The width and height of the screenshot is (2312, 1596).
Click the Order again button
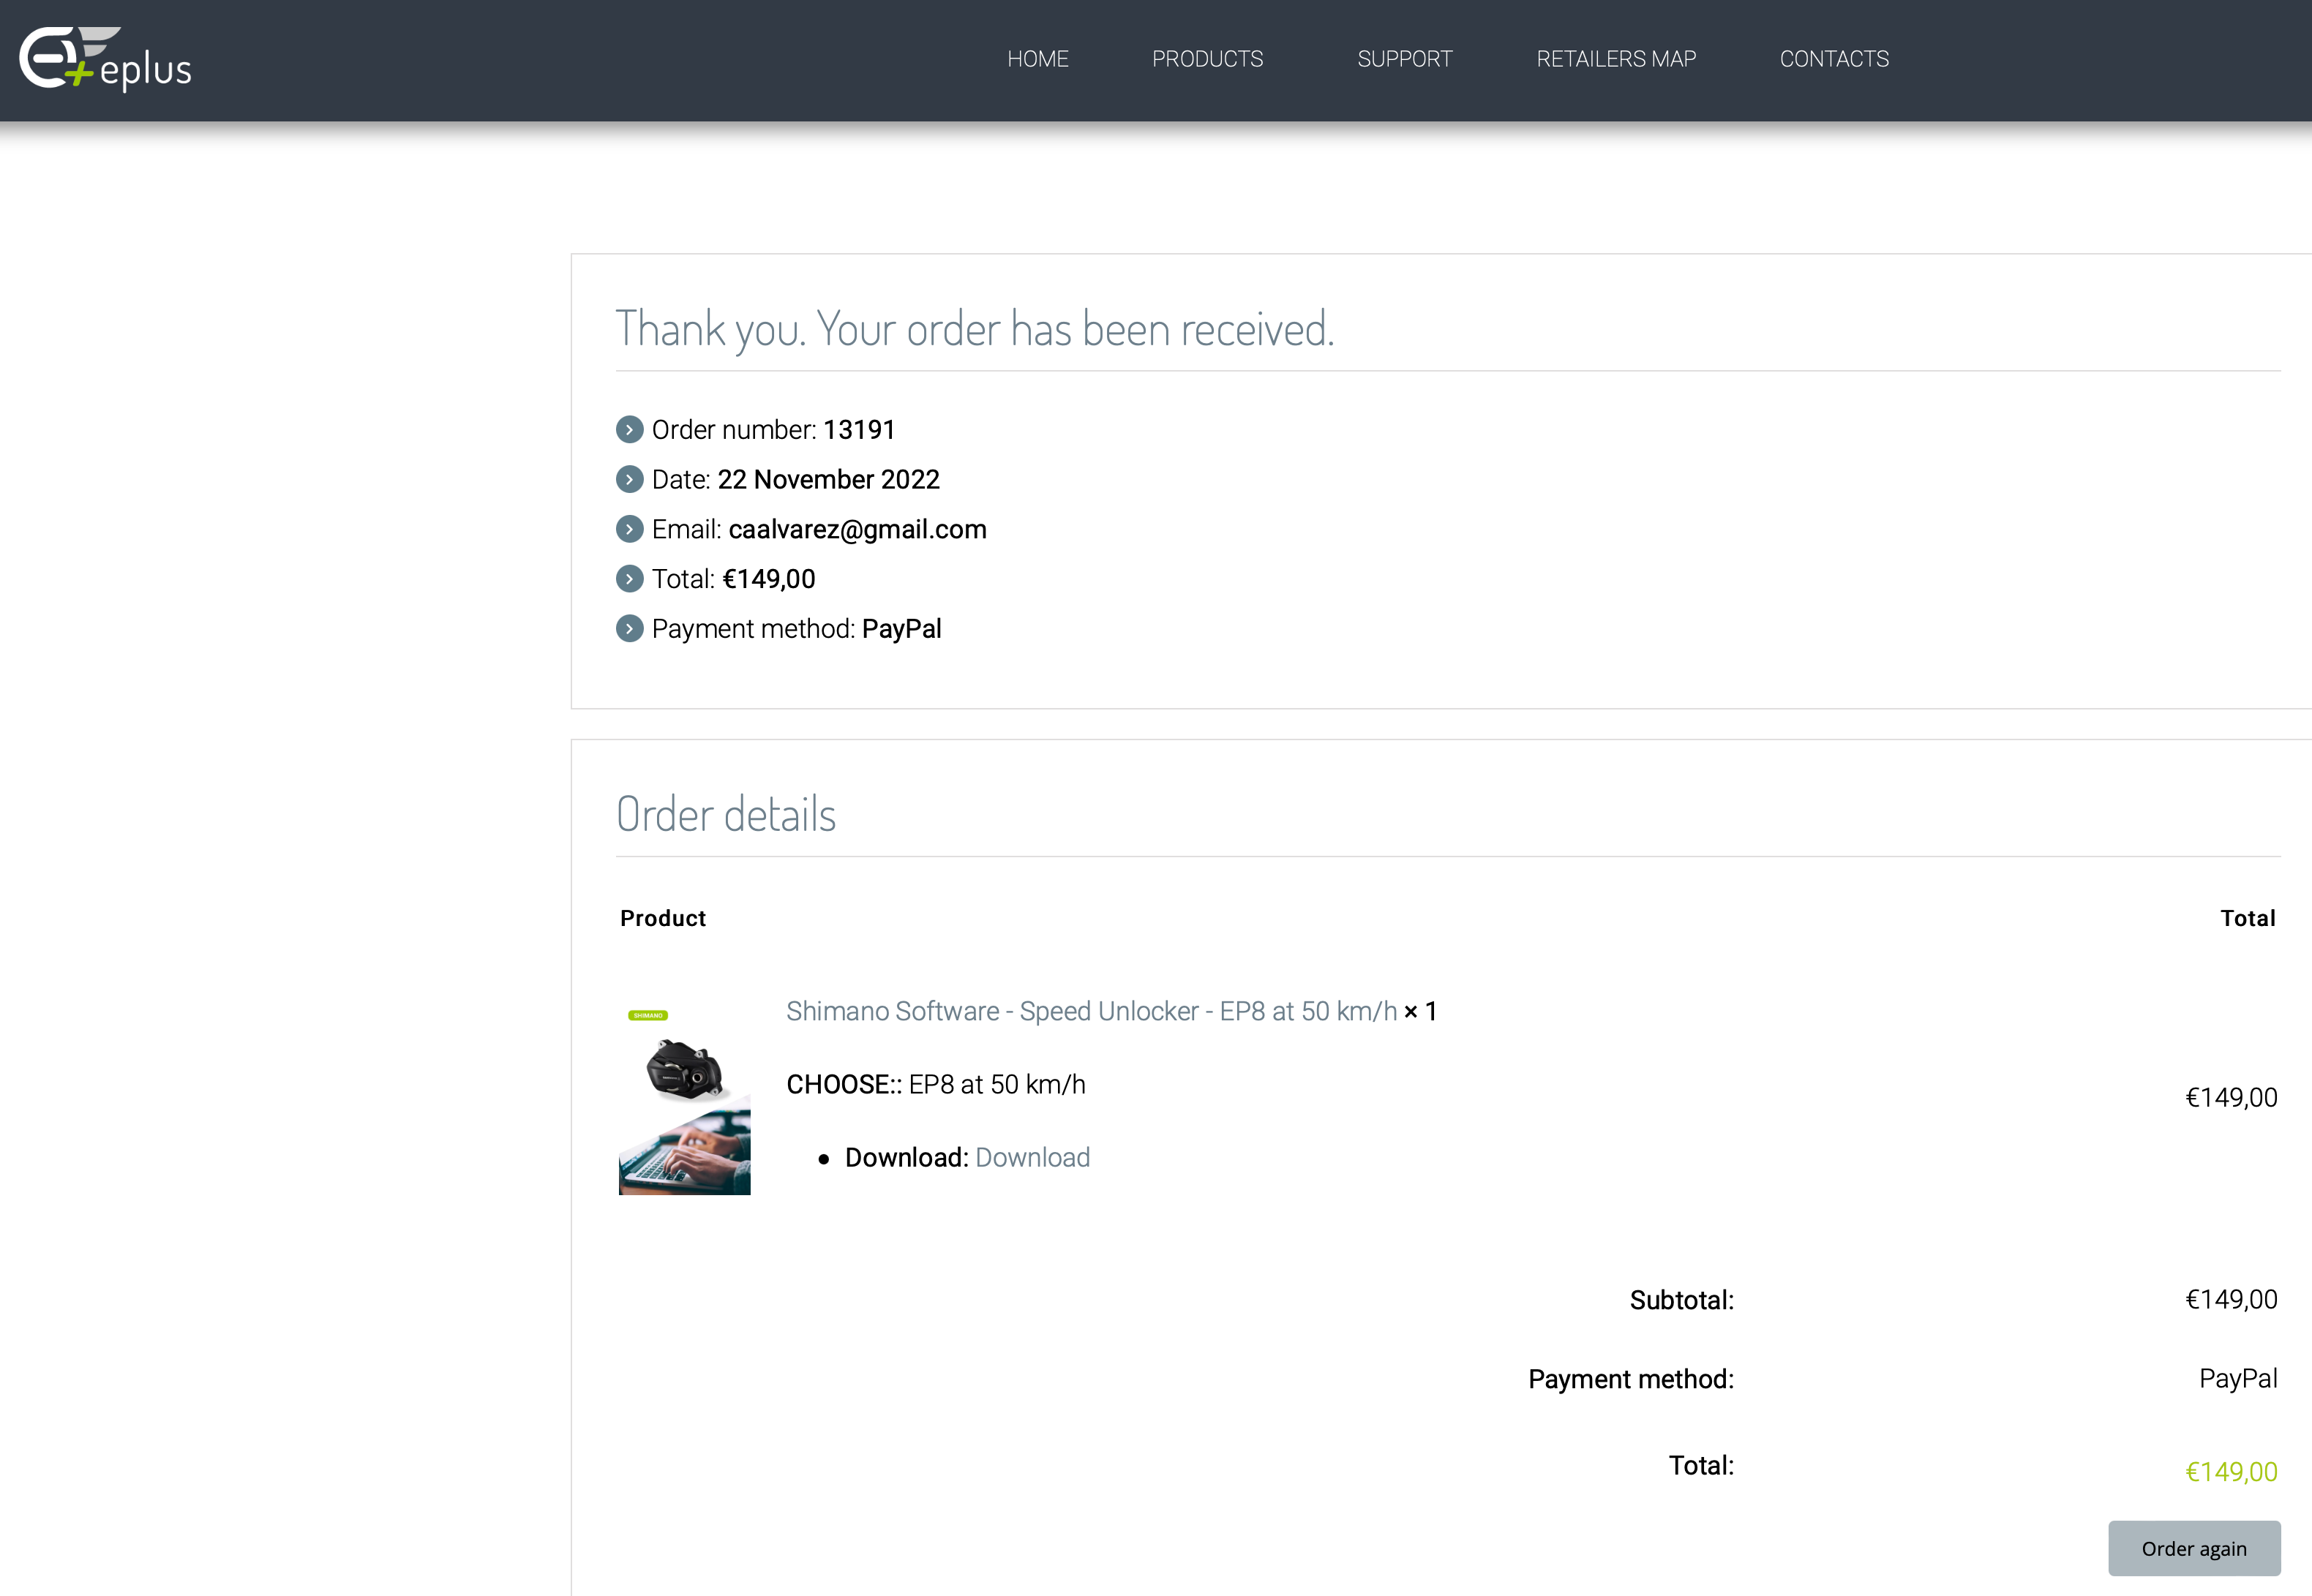click(x=2194, y=1548)
